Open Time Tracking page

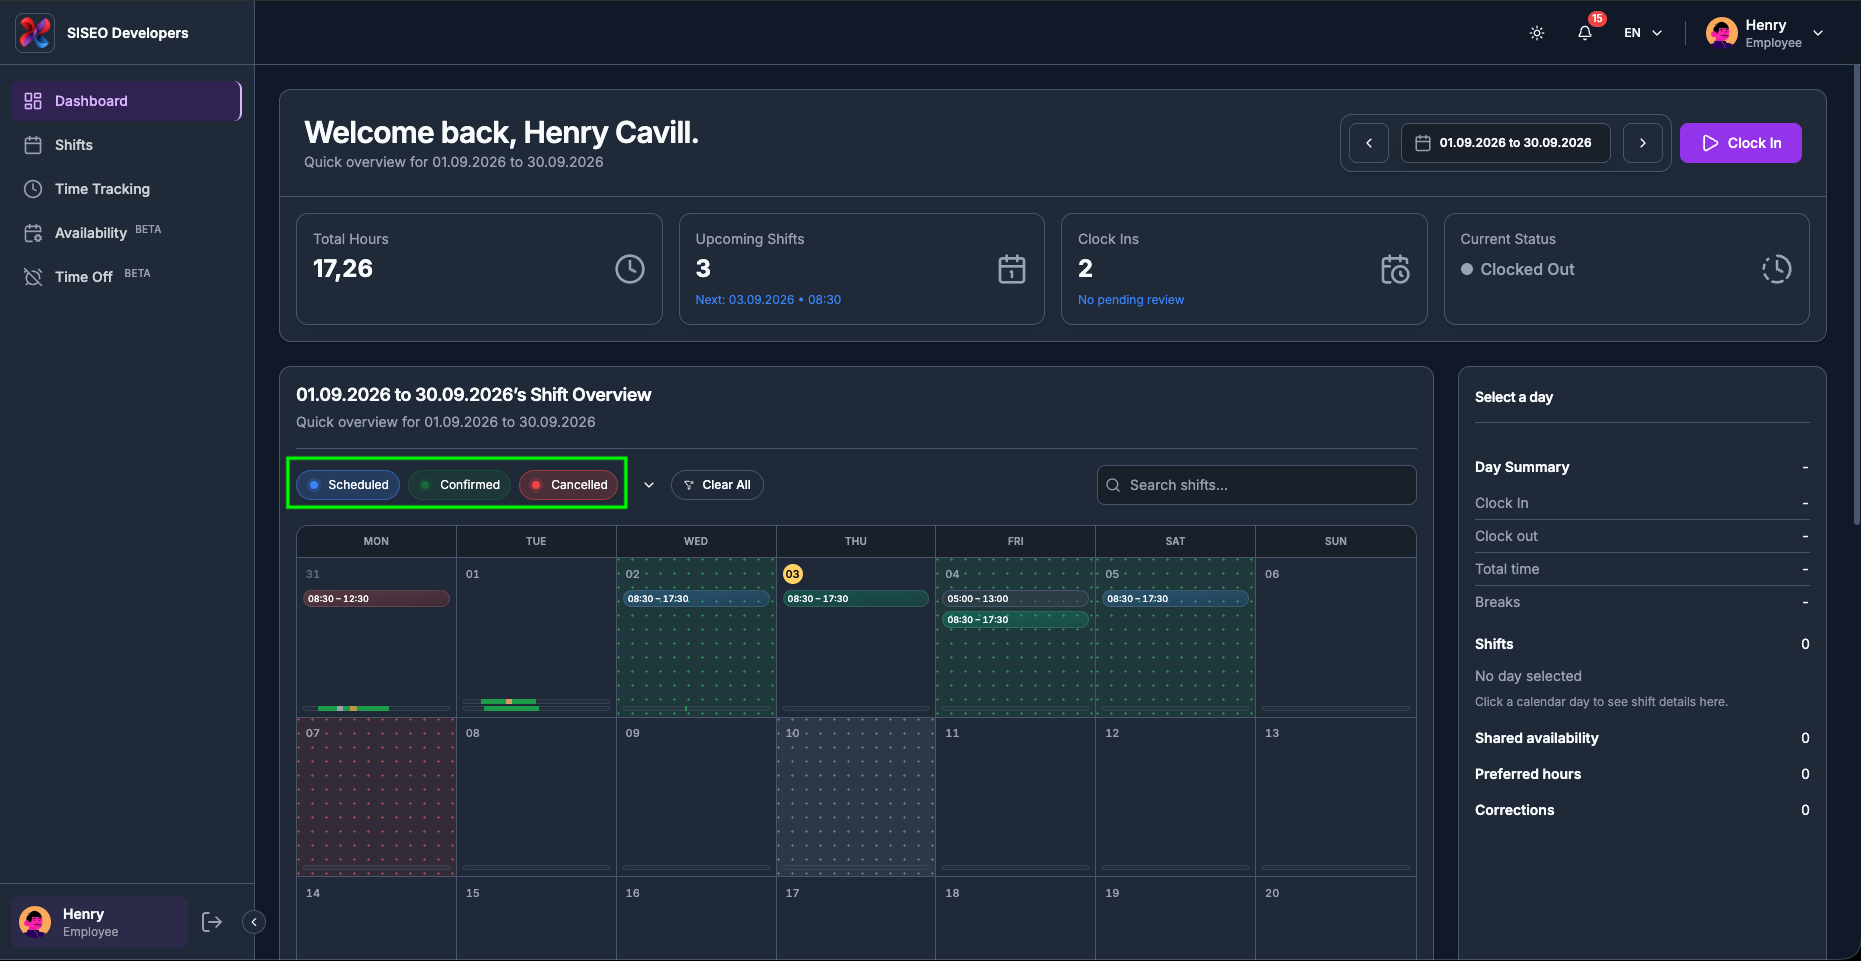pos(126,189)
